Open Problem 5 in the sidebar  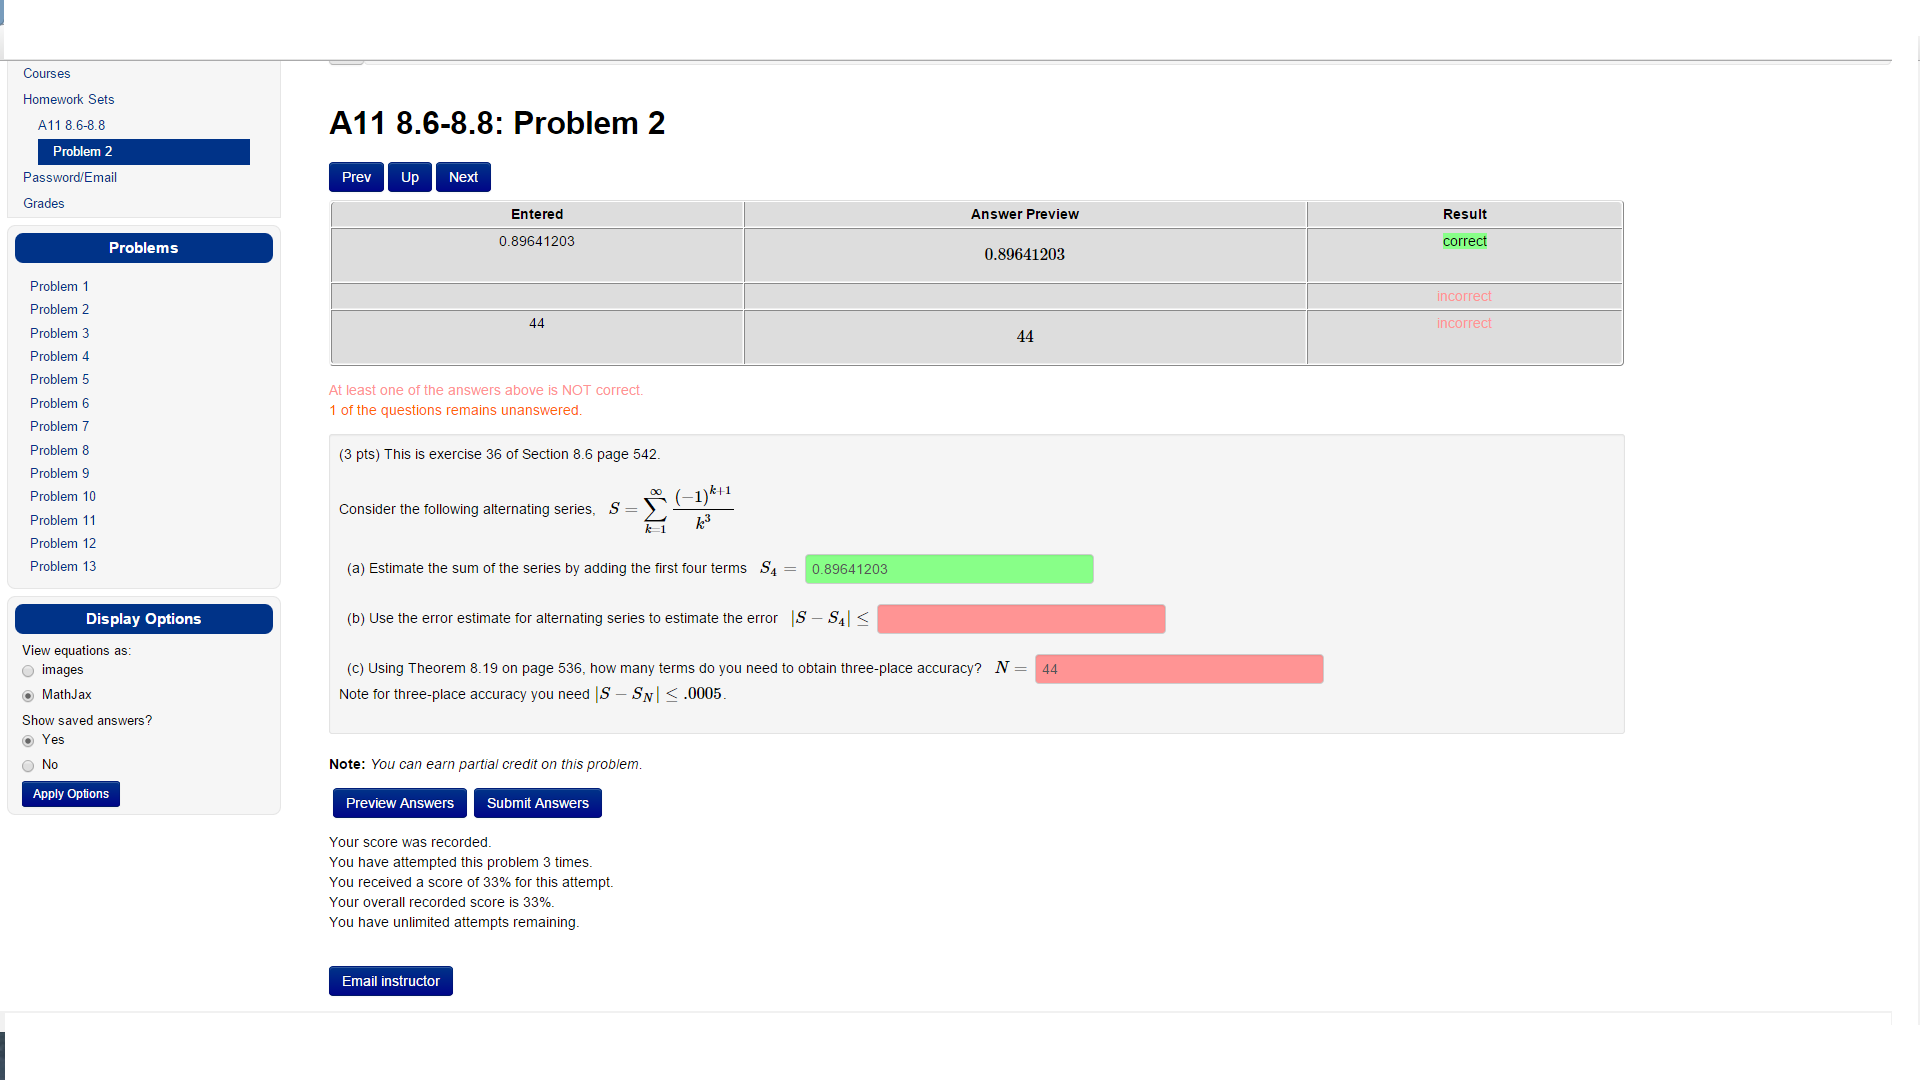(59, 379)
